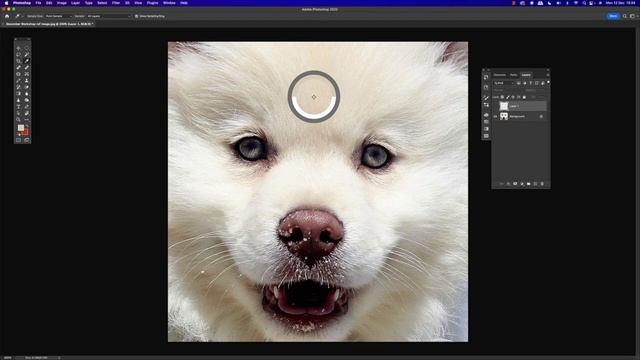Open Sample layers dropdown in options bar
640x360 pixels.
(109, 16)
